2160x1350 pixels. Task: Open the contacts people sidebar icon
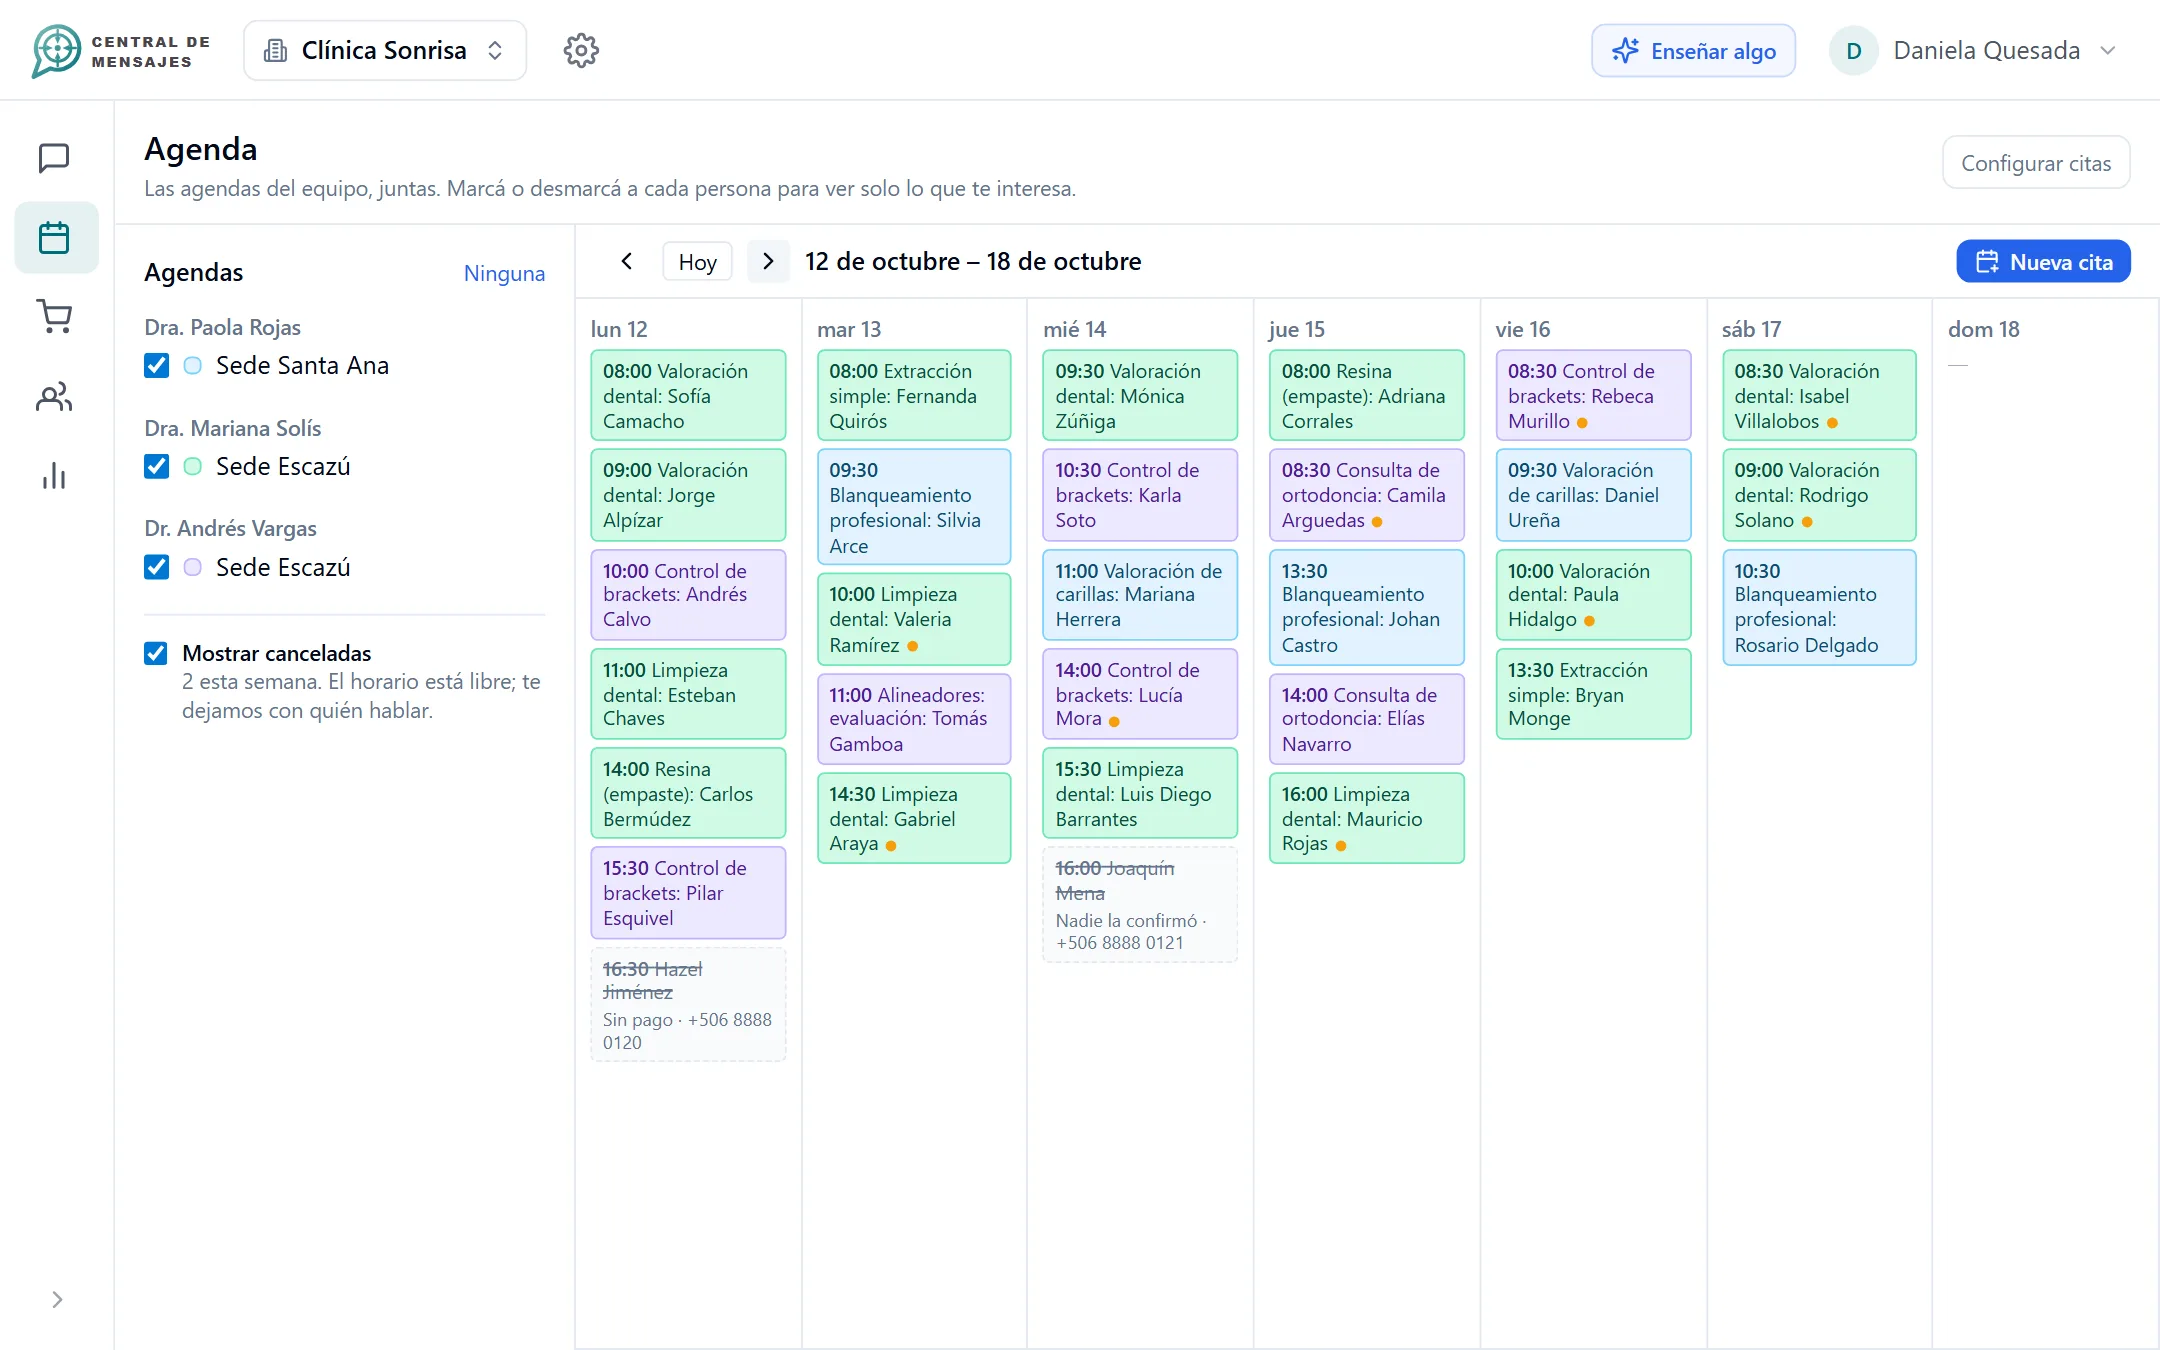coord(54,397)
